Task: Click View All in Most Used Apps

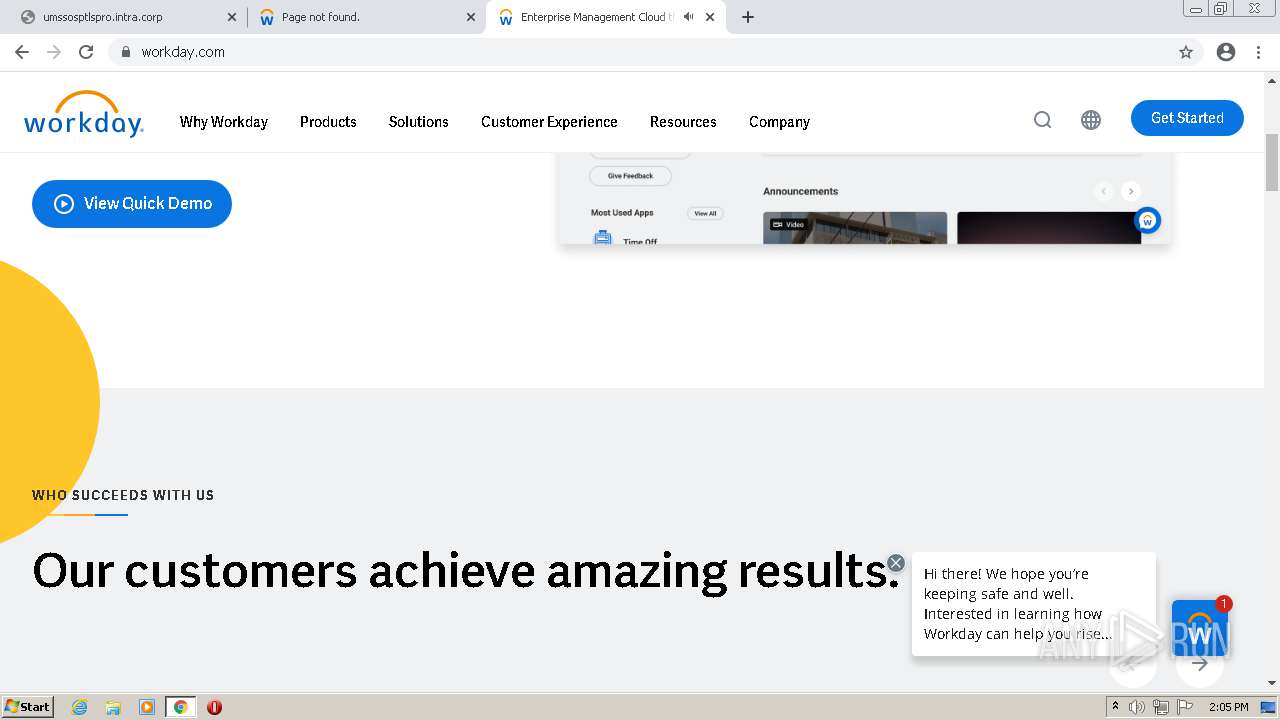Action: [705, 213]
